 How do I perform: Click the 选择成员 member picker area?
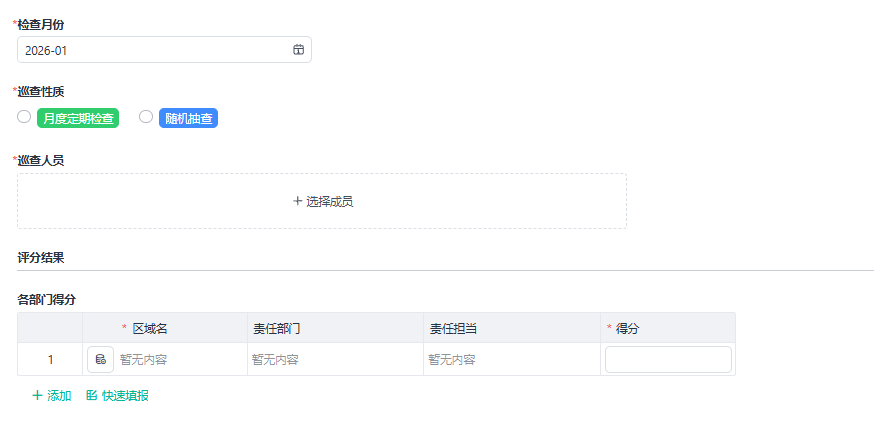pos(322,201)
